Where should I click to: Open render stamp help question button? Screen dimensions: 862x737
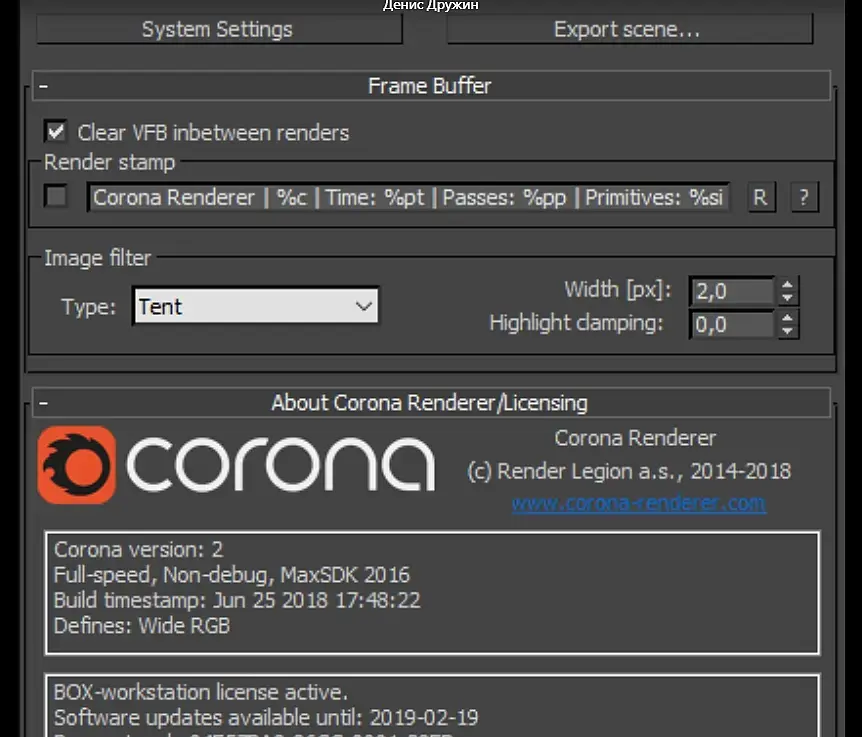click(x=804, y=197)
